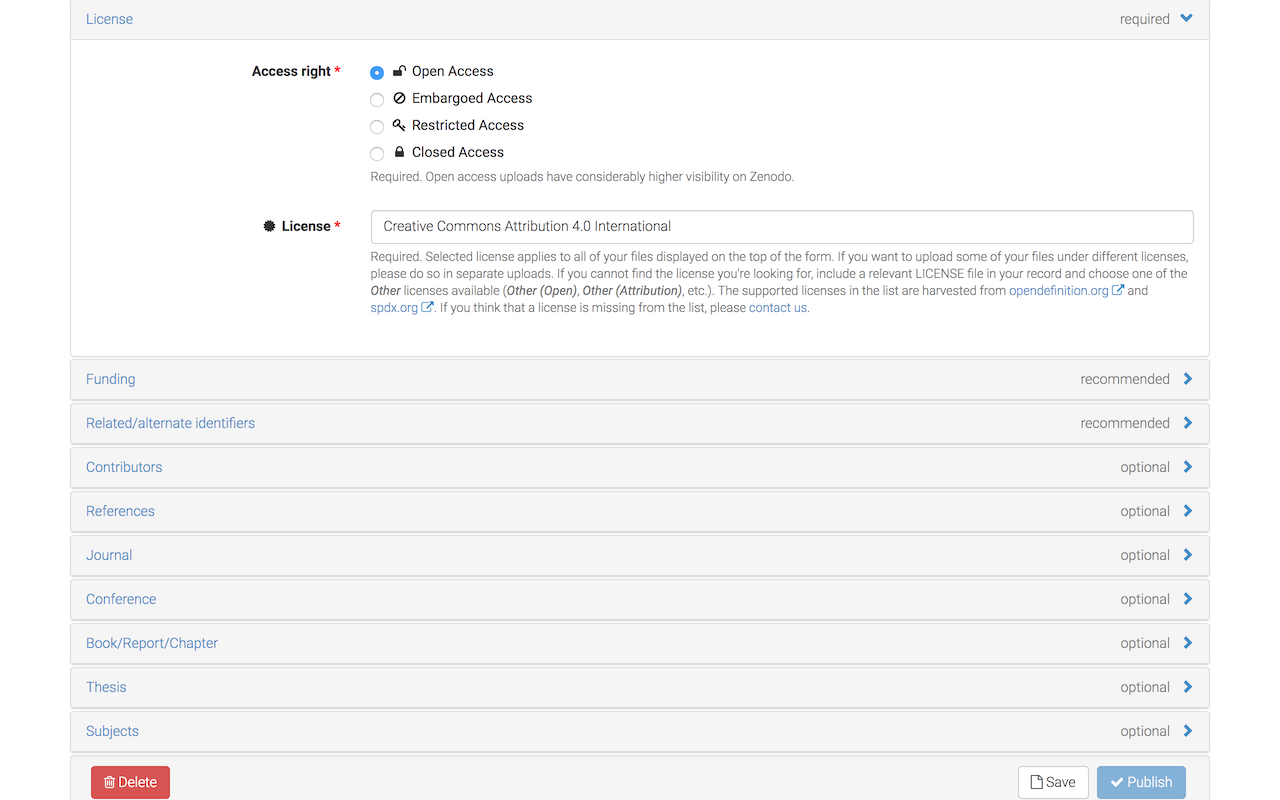Click external link icon after opendefinition.org

pos(1118,291)
